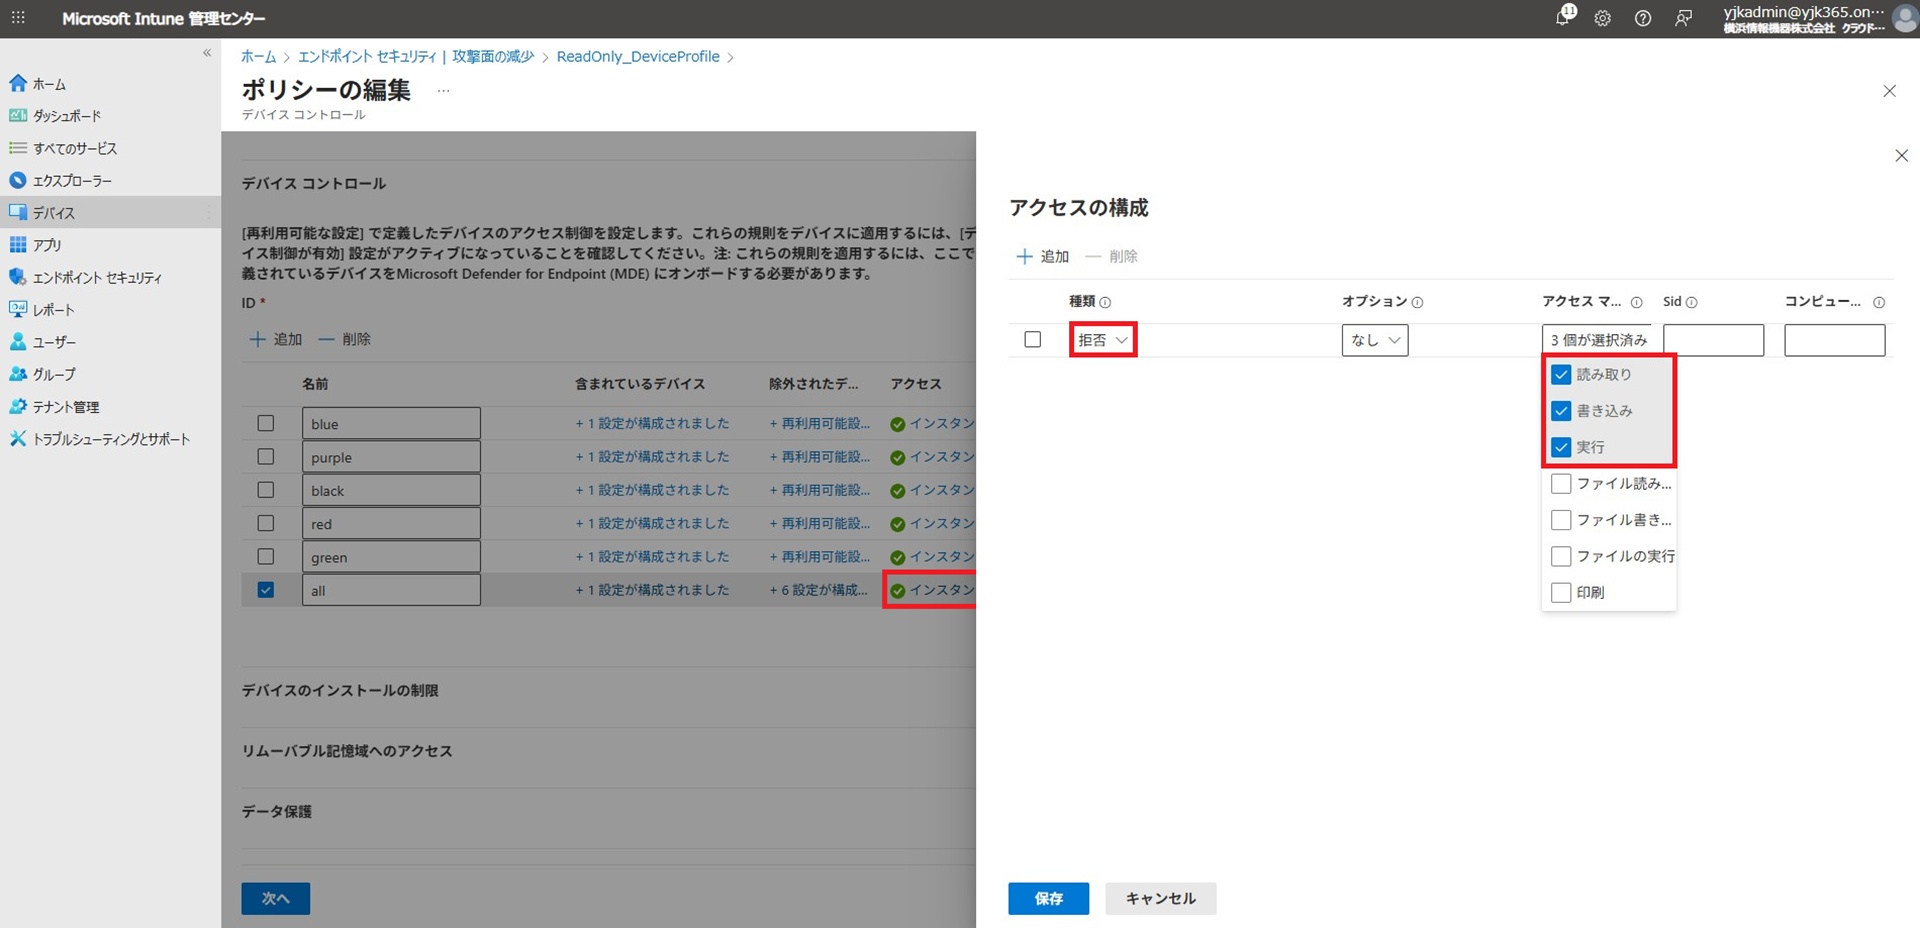
Task: Open the feedback icon in header
Action: 1684,18
